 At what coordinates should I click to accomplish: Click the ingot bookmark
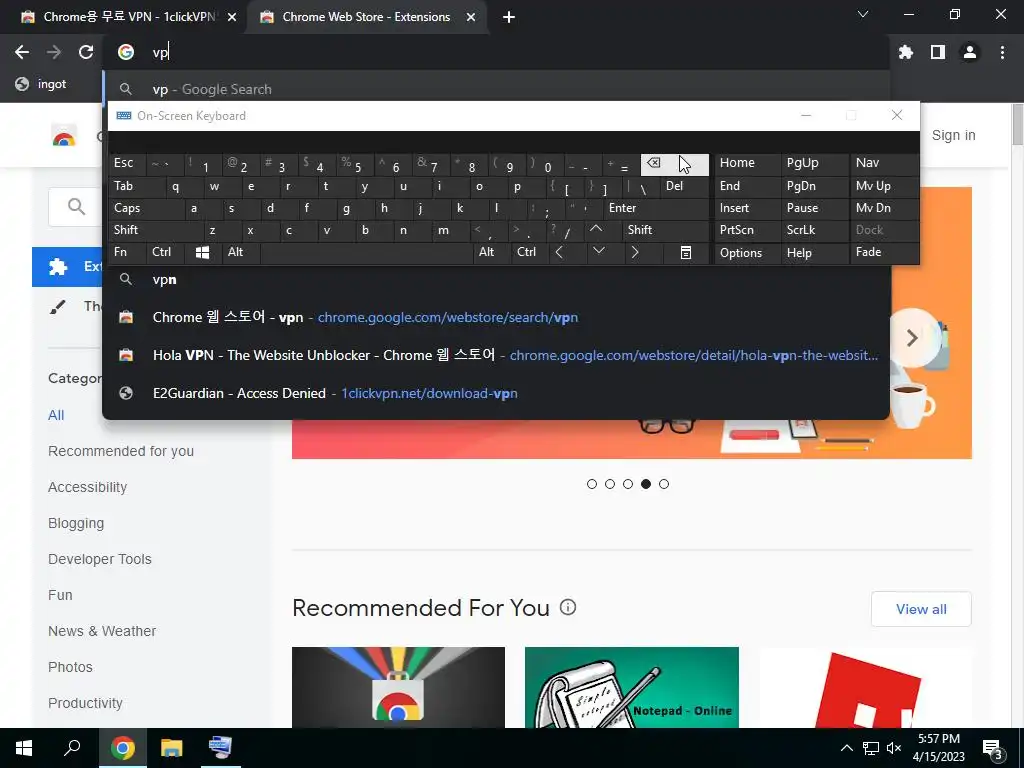(40, 84)
